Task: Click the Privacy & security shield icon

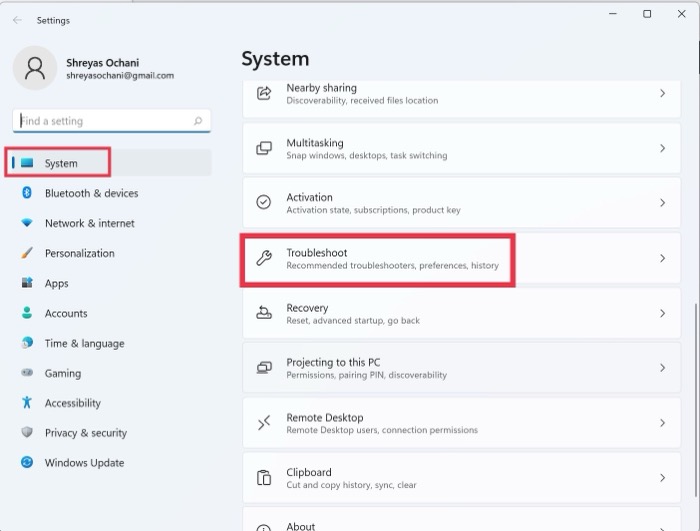Action: click(27, 432)
